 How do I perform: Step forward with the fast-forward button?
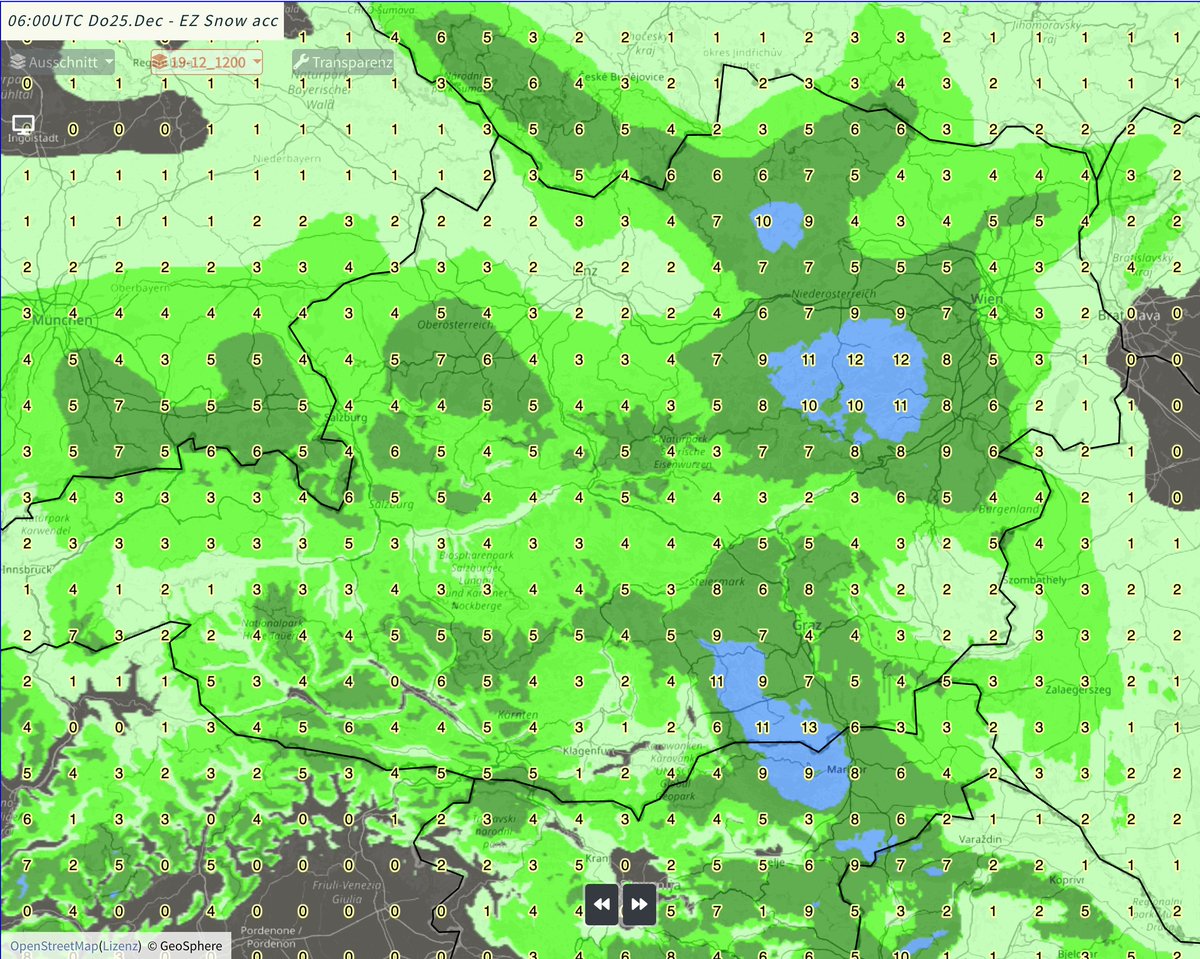[639, 904]
